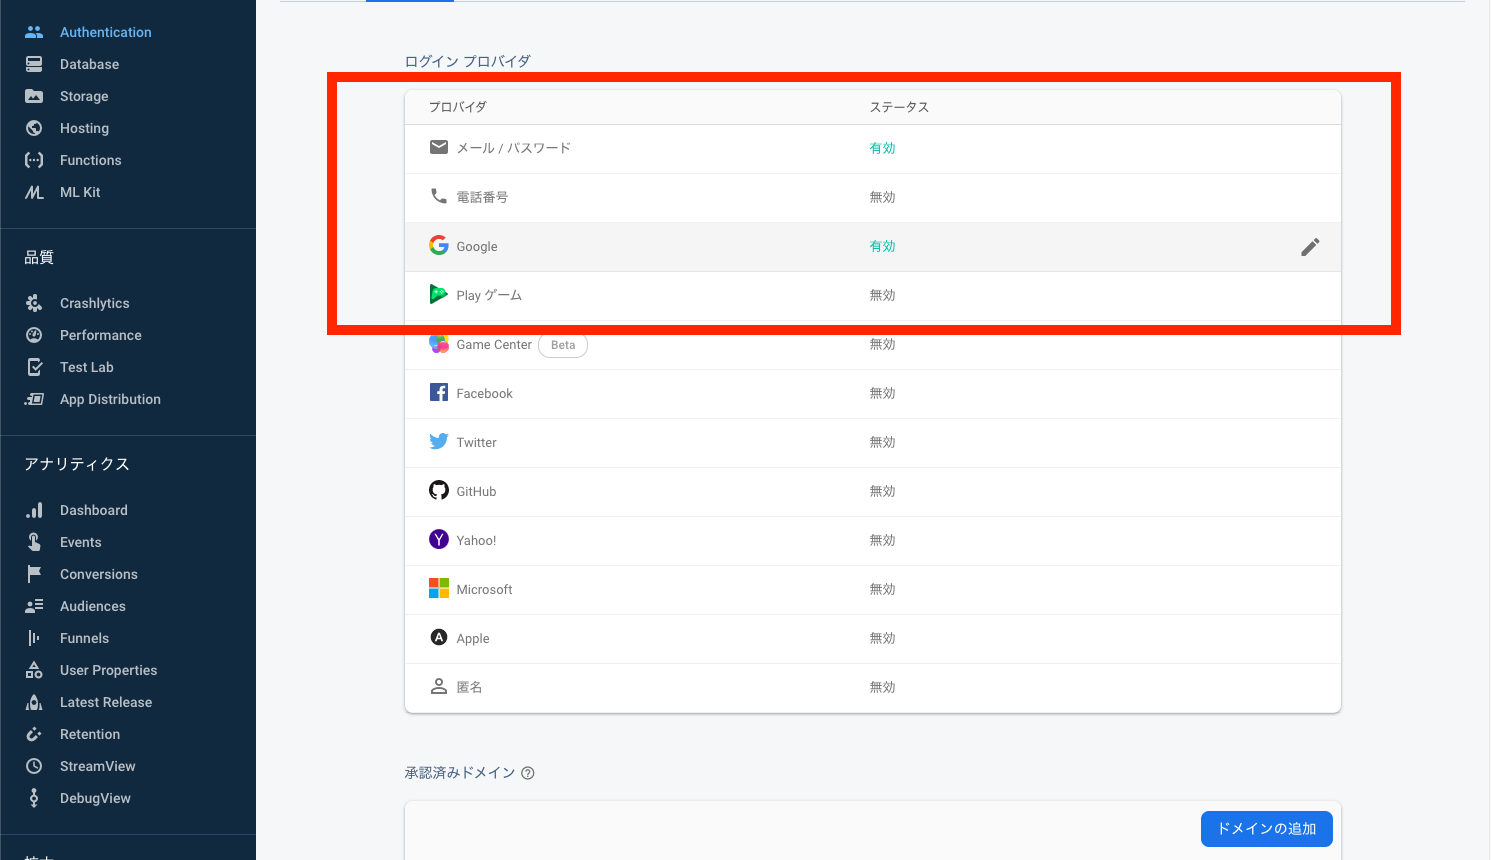Click the Database icon in sidebar
The height and width of the screenshot is (860, 1491).
(x=34, y=64)
